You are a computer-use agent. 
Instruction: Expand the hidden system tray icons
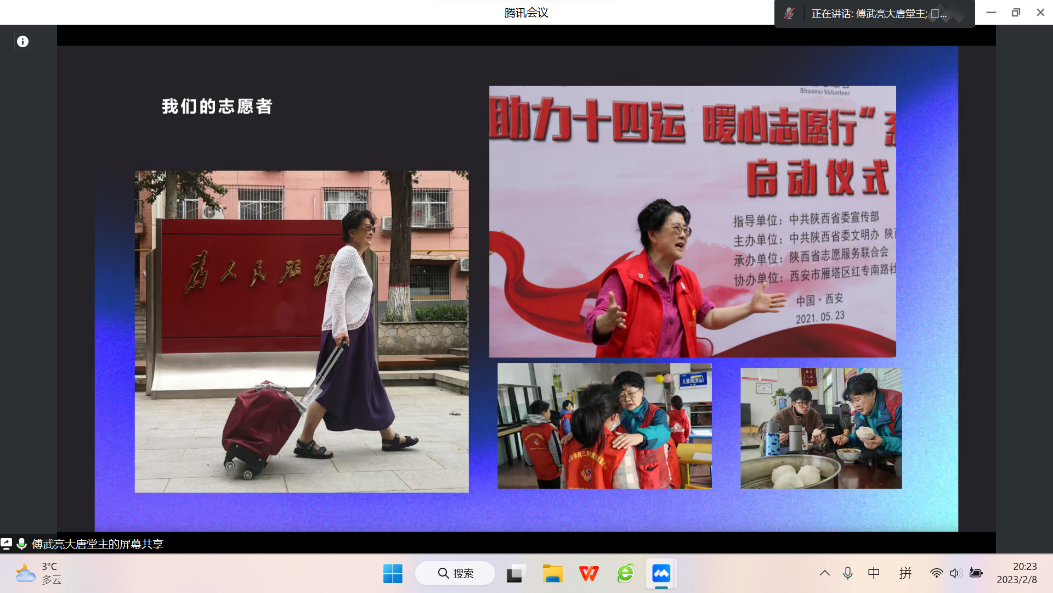click(x=824, y=573)
